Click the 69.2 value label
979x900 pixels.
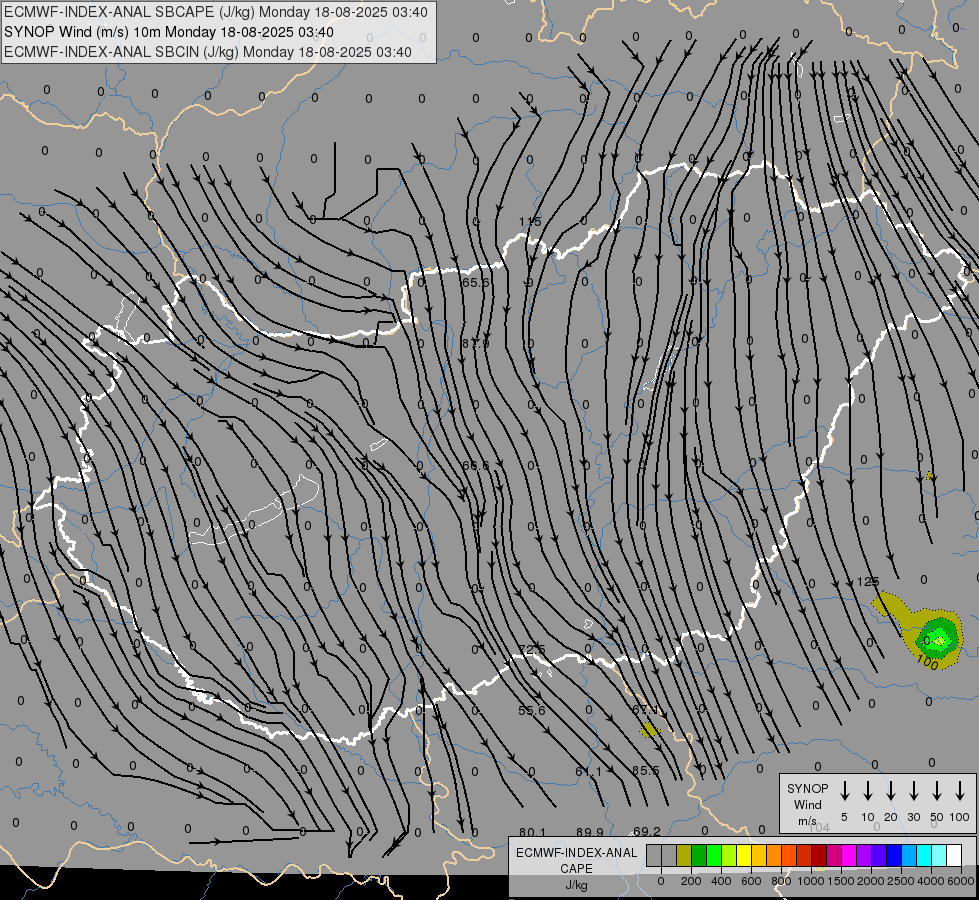pos(646,831)
